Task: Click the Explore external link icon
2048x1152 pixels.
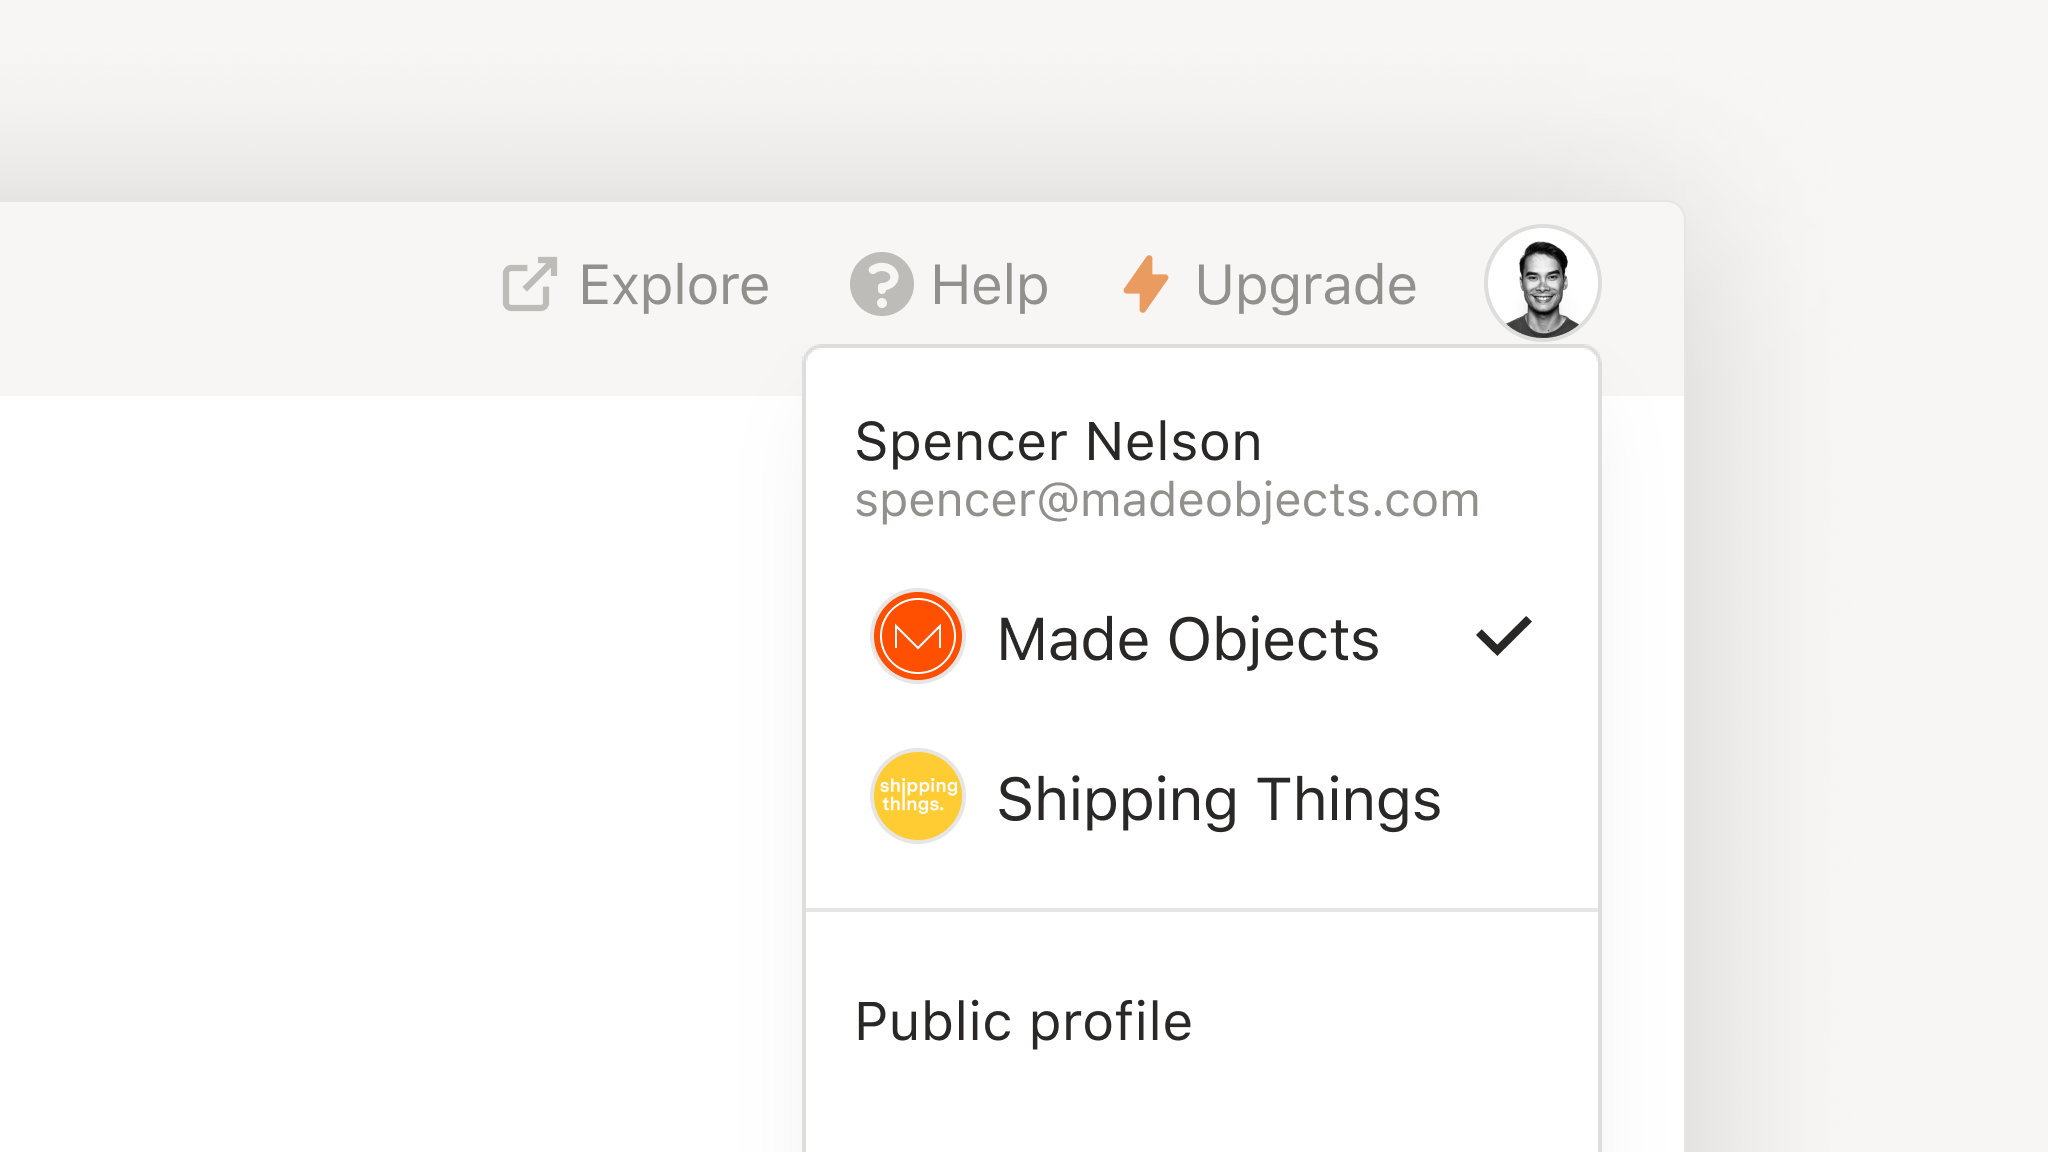Action: point(529,284)
